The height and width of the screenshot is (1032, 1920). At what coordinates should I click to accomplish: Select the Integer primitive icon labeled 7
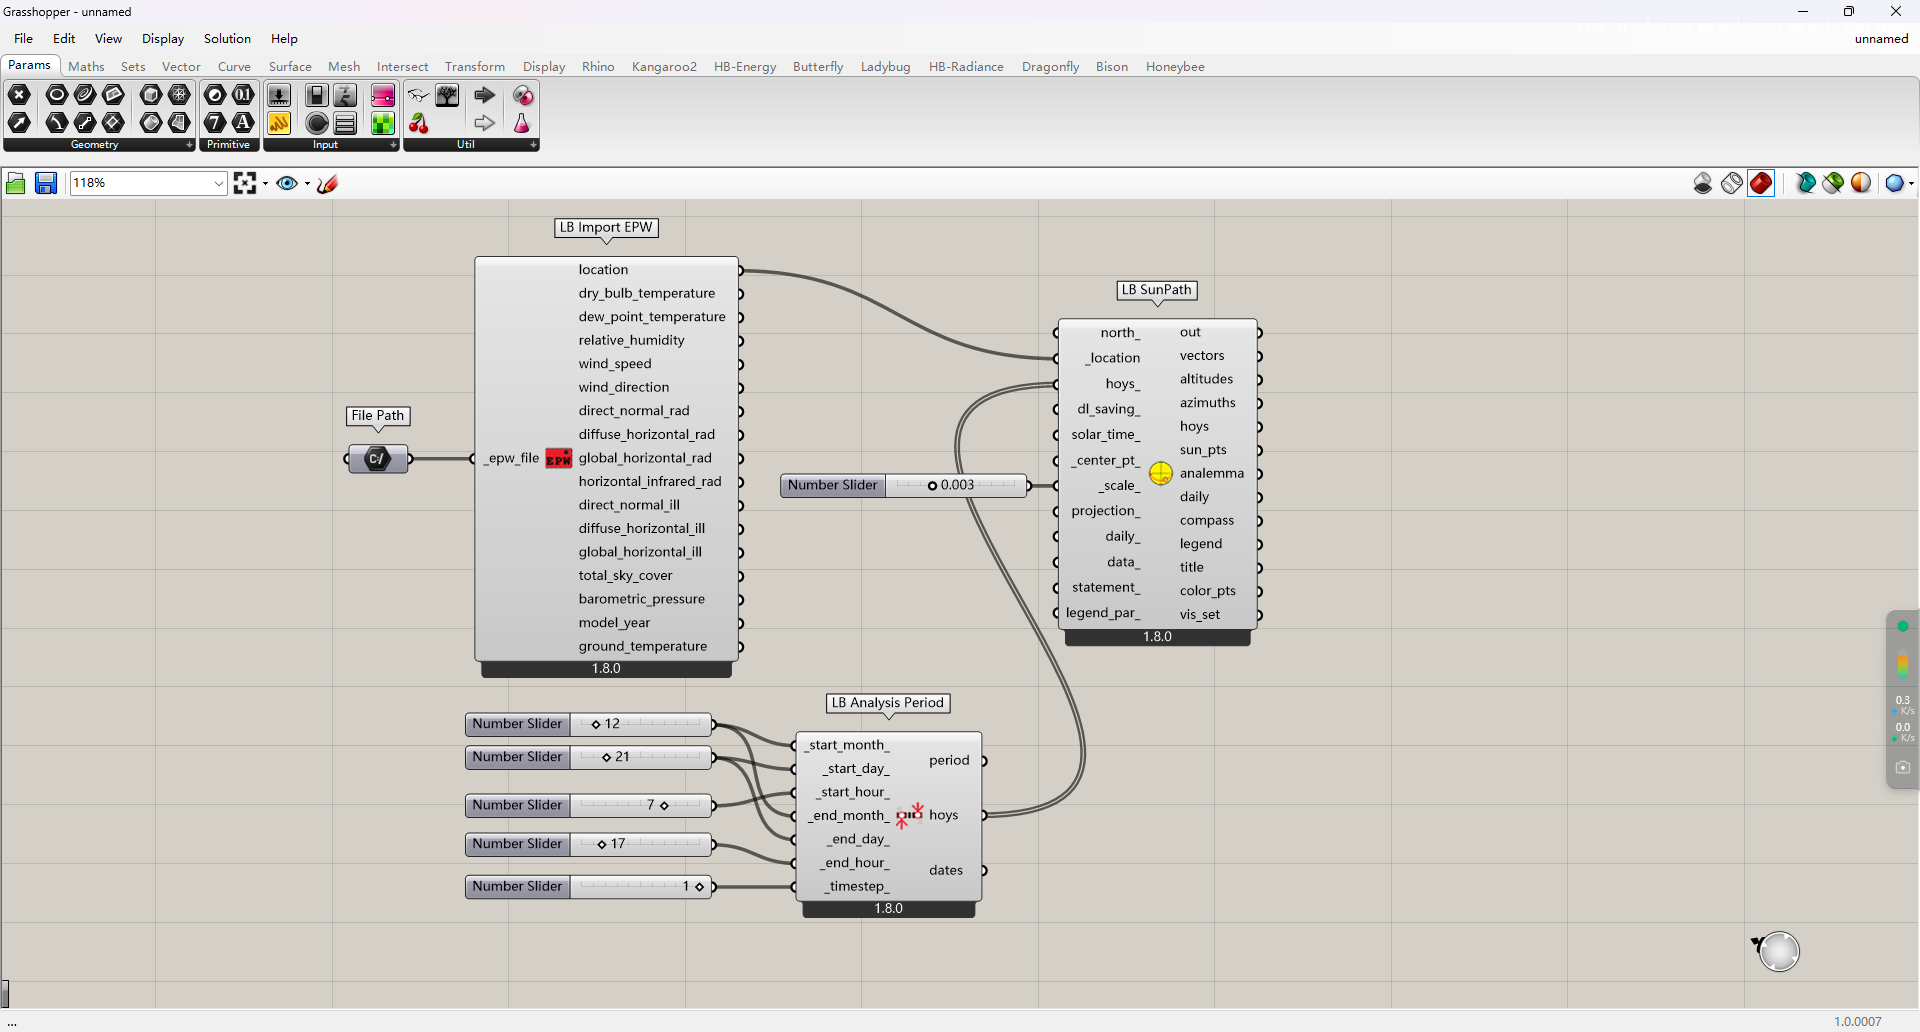coord(215,123)
